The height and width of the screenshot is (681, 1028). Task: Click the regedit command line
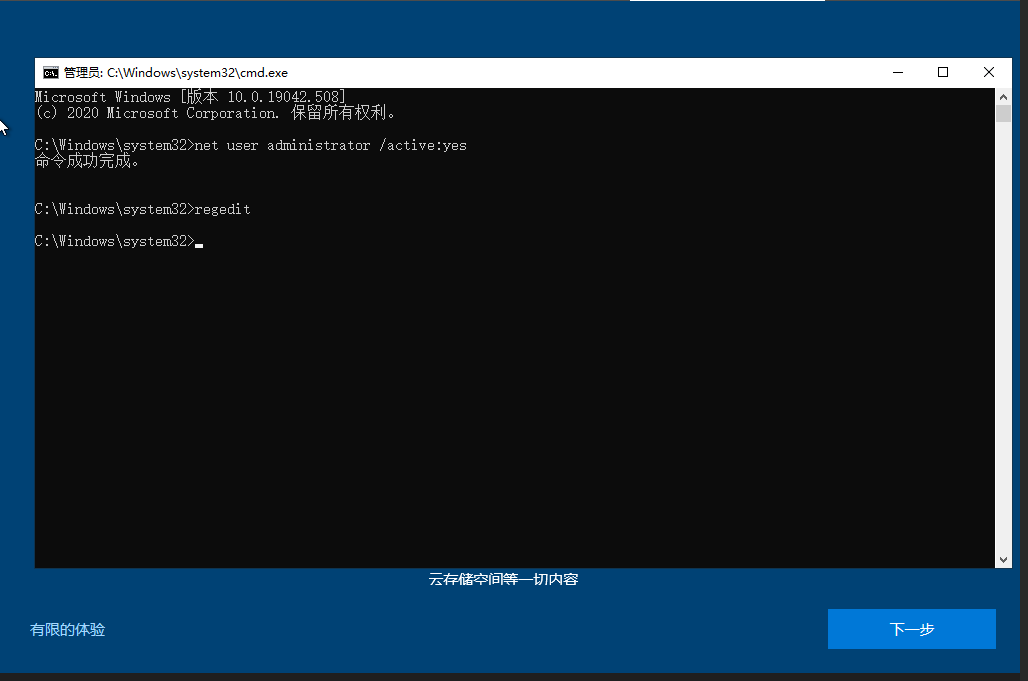click(x=142, y=209)
